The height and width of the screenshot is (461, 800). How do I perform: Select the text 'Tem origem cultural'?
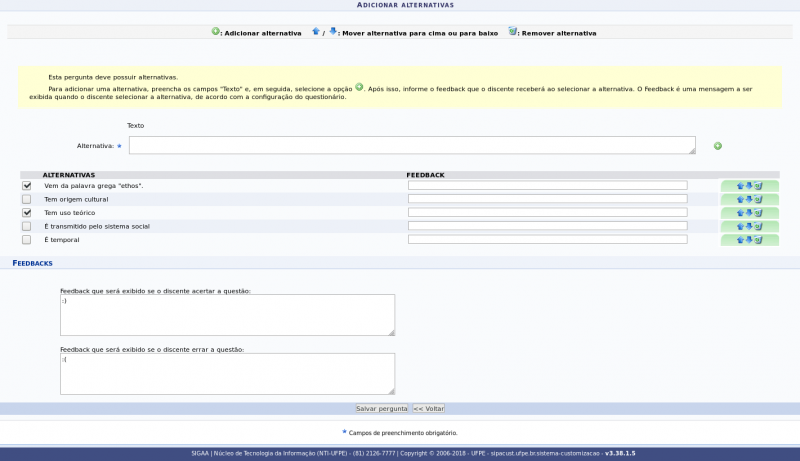(x=76, y=199)
